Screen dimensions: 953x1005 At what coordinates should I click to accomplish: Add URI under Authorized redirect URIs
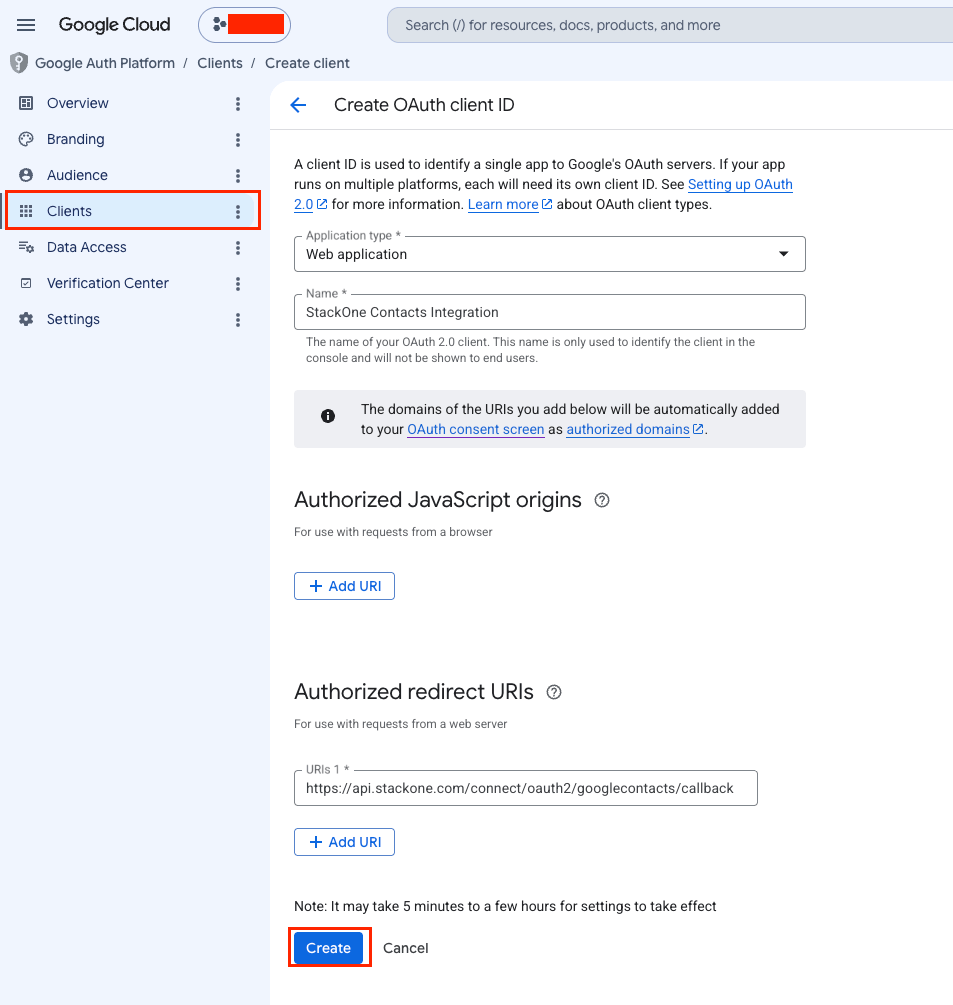(344, 842)
